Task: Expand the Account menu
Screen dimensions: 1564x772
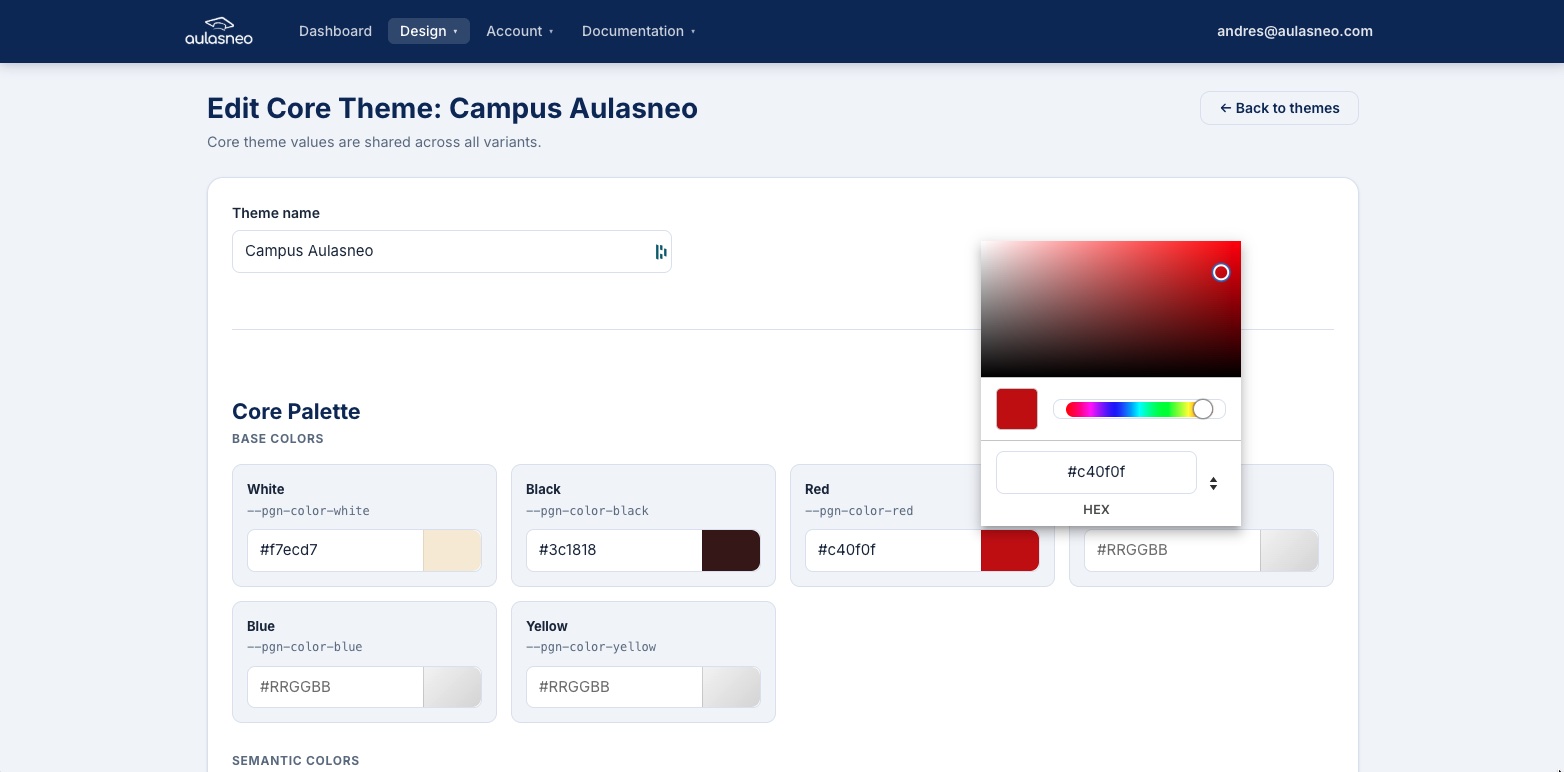Action: click(519, 31)
